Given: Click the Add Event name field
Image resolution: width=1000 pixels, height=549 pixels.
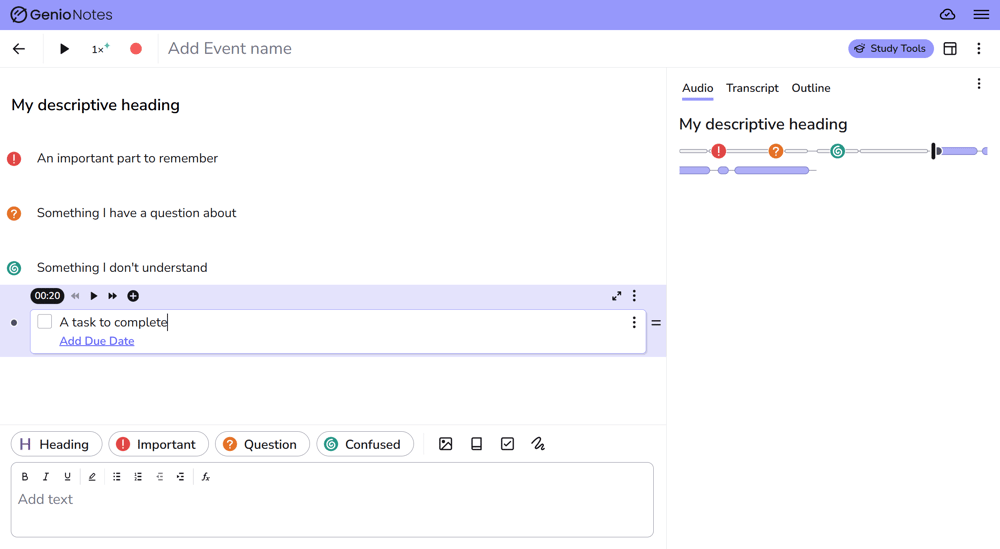Looking at the screenshot, I should (x=230, y=48).
